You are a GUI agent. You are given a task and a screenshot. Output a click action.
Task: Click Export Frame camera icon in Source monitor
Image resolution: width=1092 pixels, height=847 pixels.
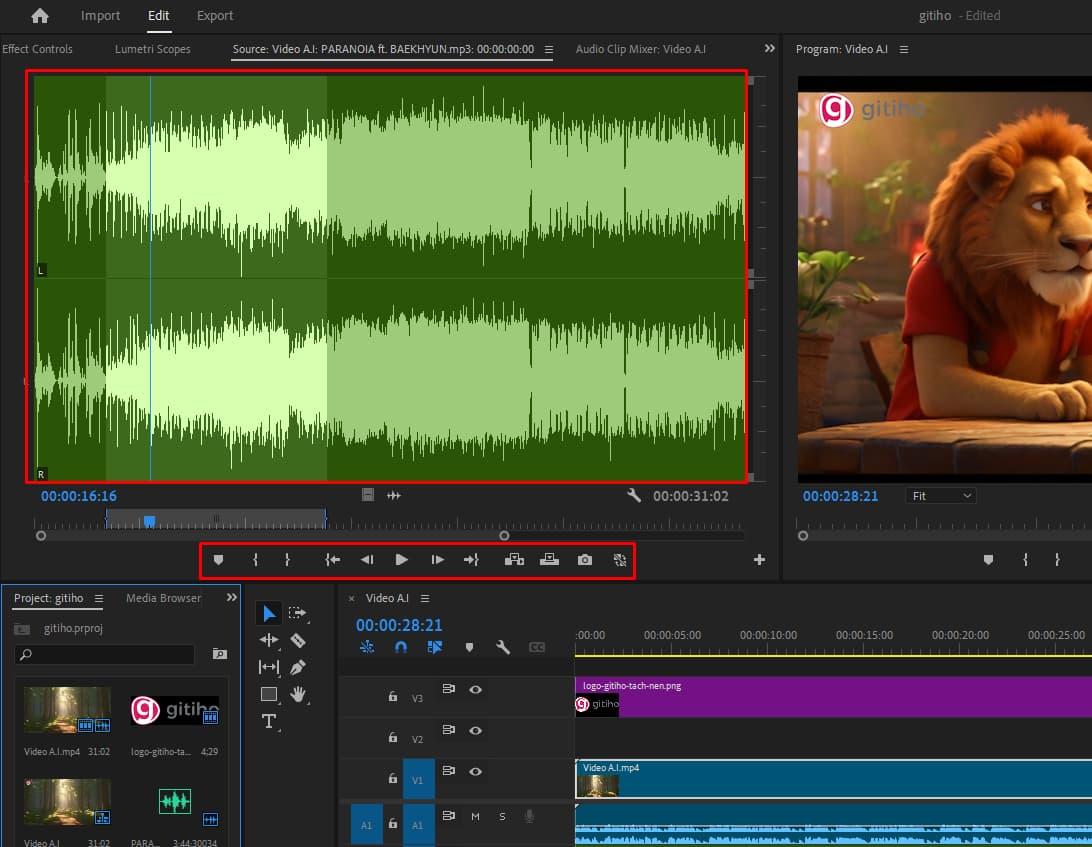(585, 560)
